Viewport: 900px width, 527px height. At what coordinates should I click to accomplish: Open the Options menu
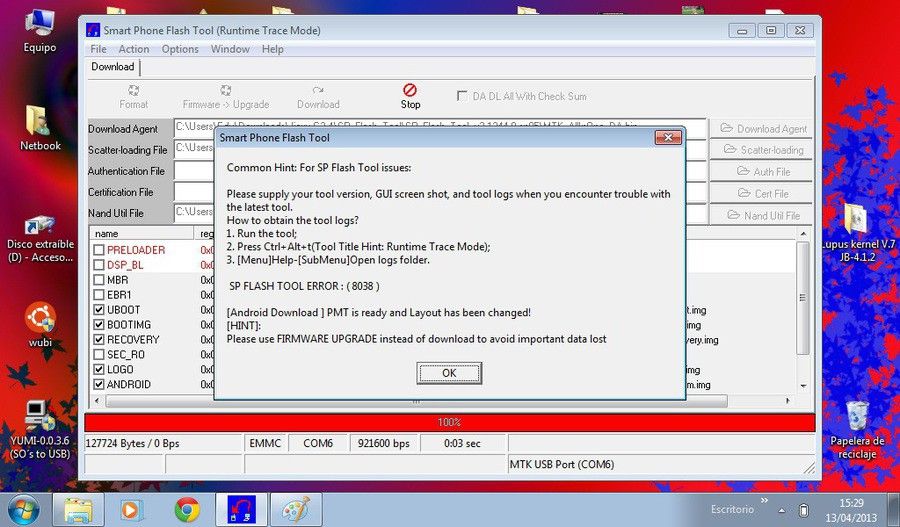click(x=180, y=49)
